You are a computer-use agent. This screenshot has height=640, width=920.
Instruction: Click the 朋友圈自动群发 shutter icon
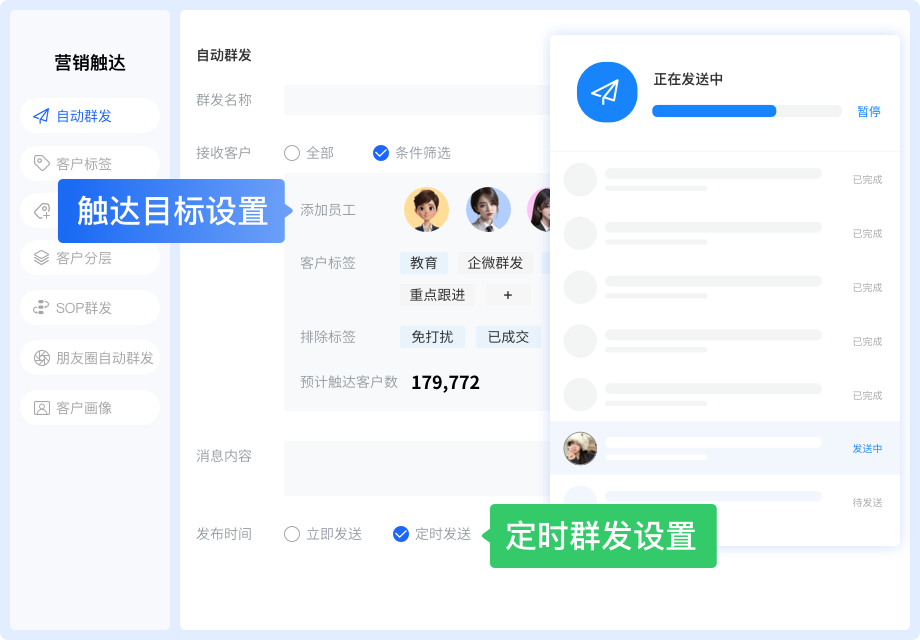[x=42, y=358]
